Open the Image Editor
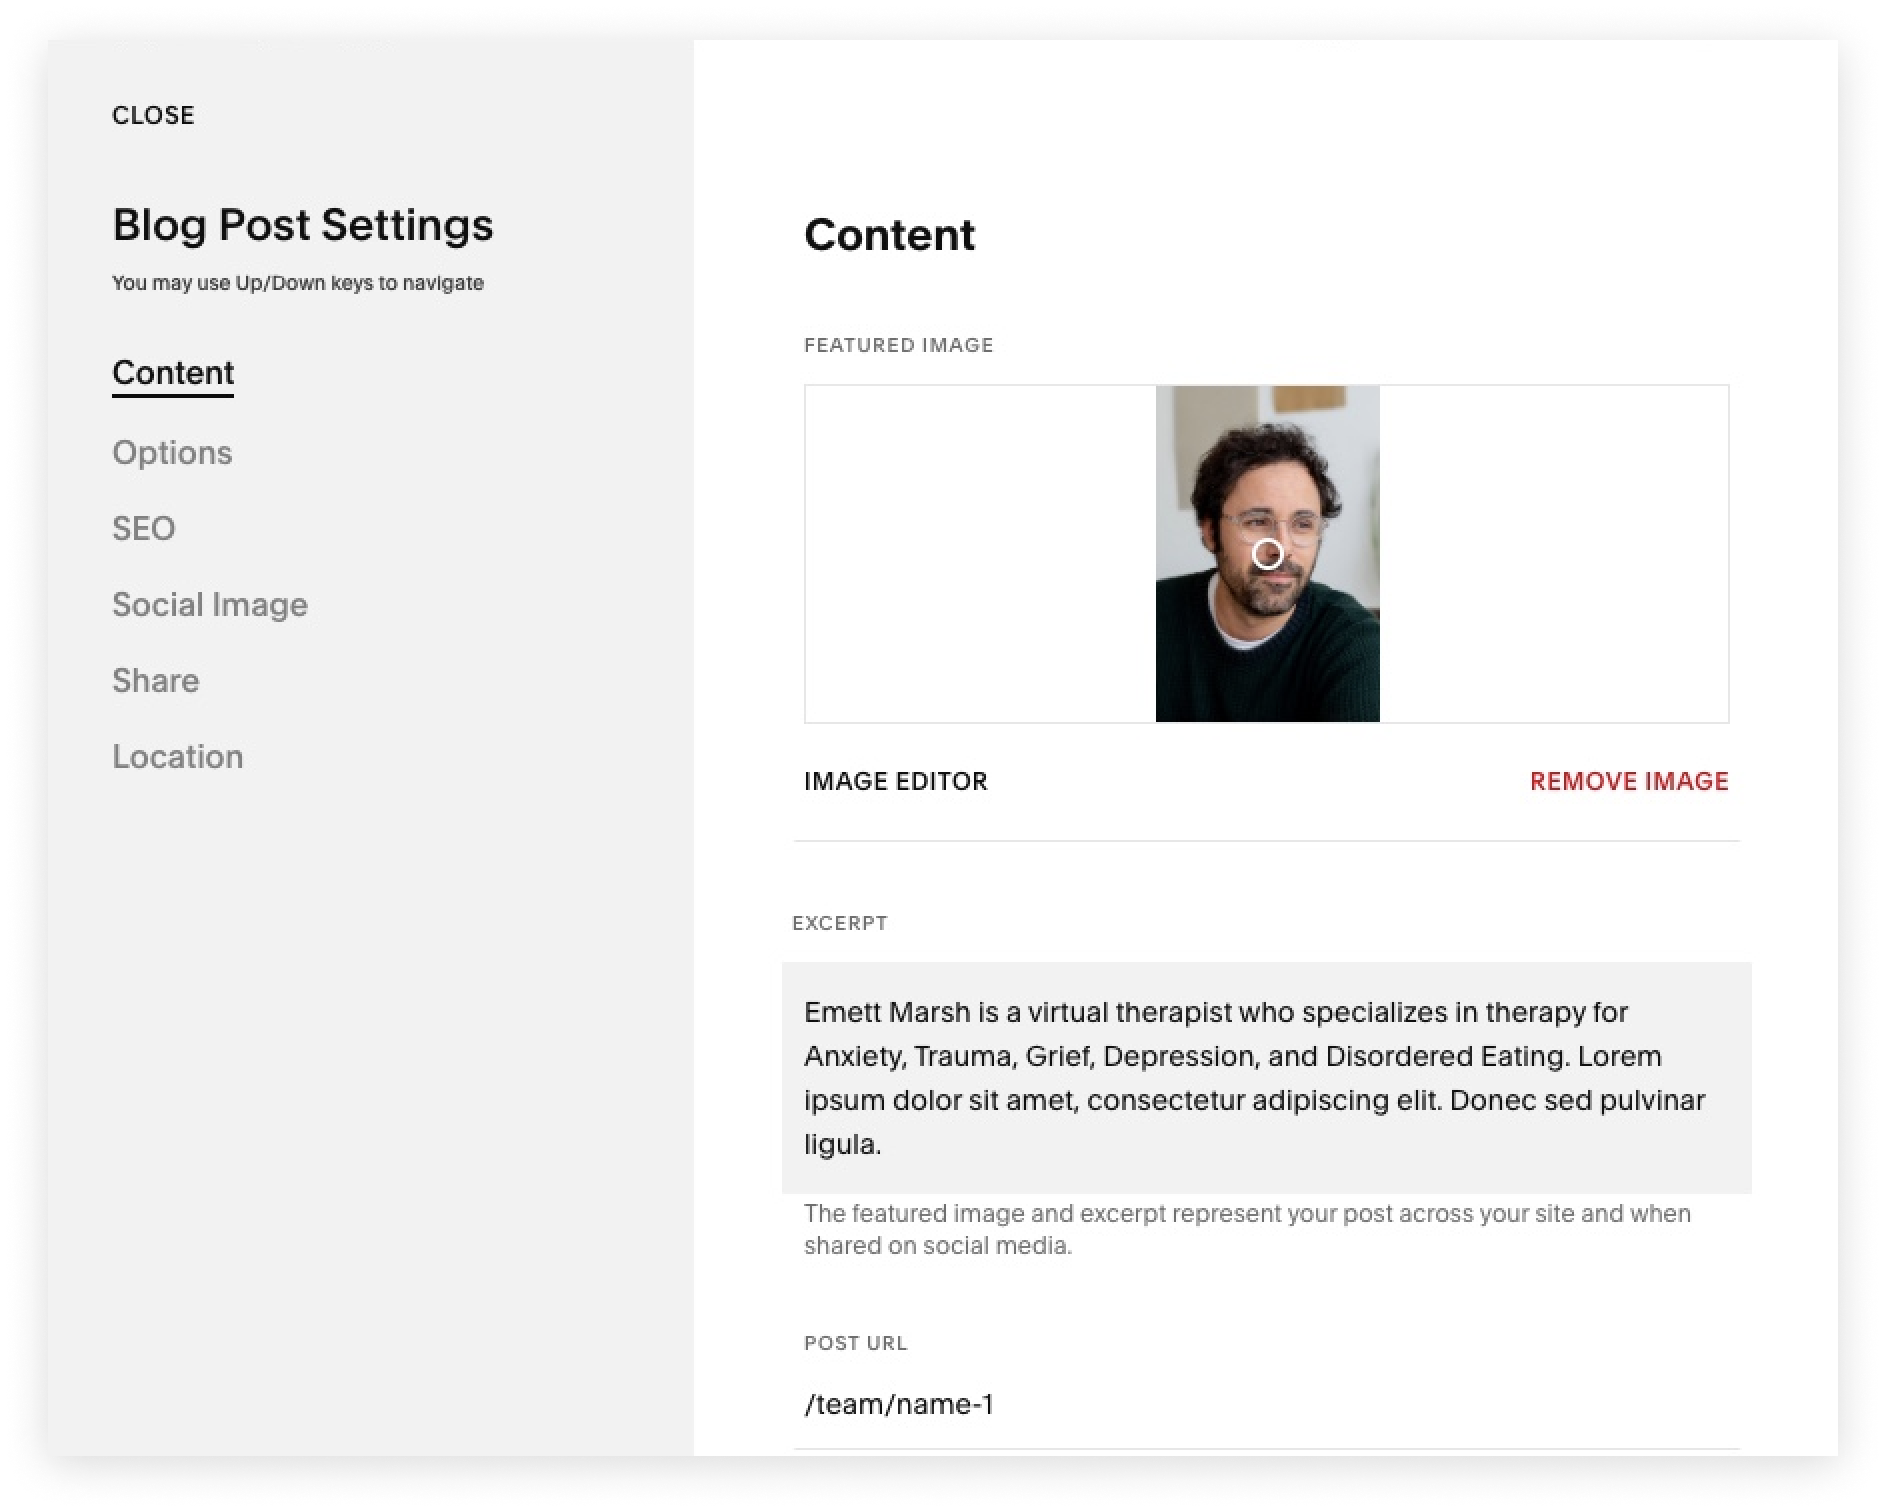The image size is (1886, 1512). click(896, 781)
